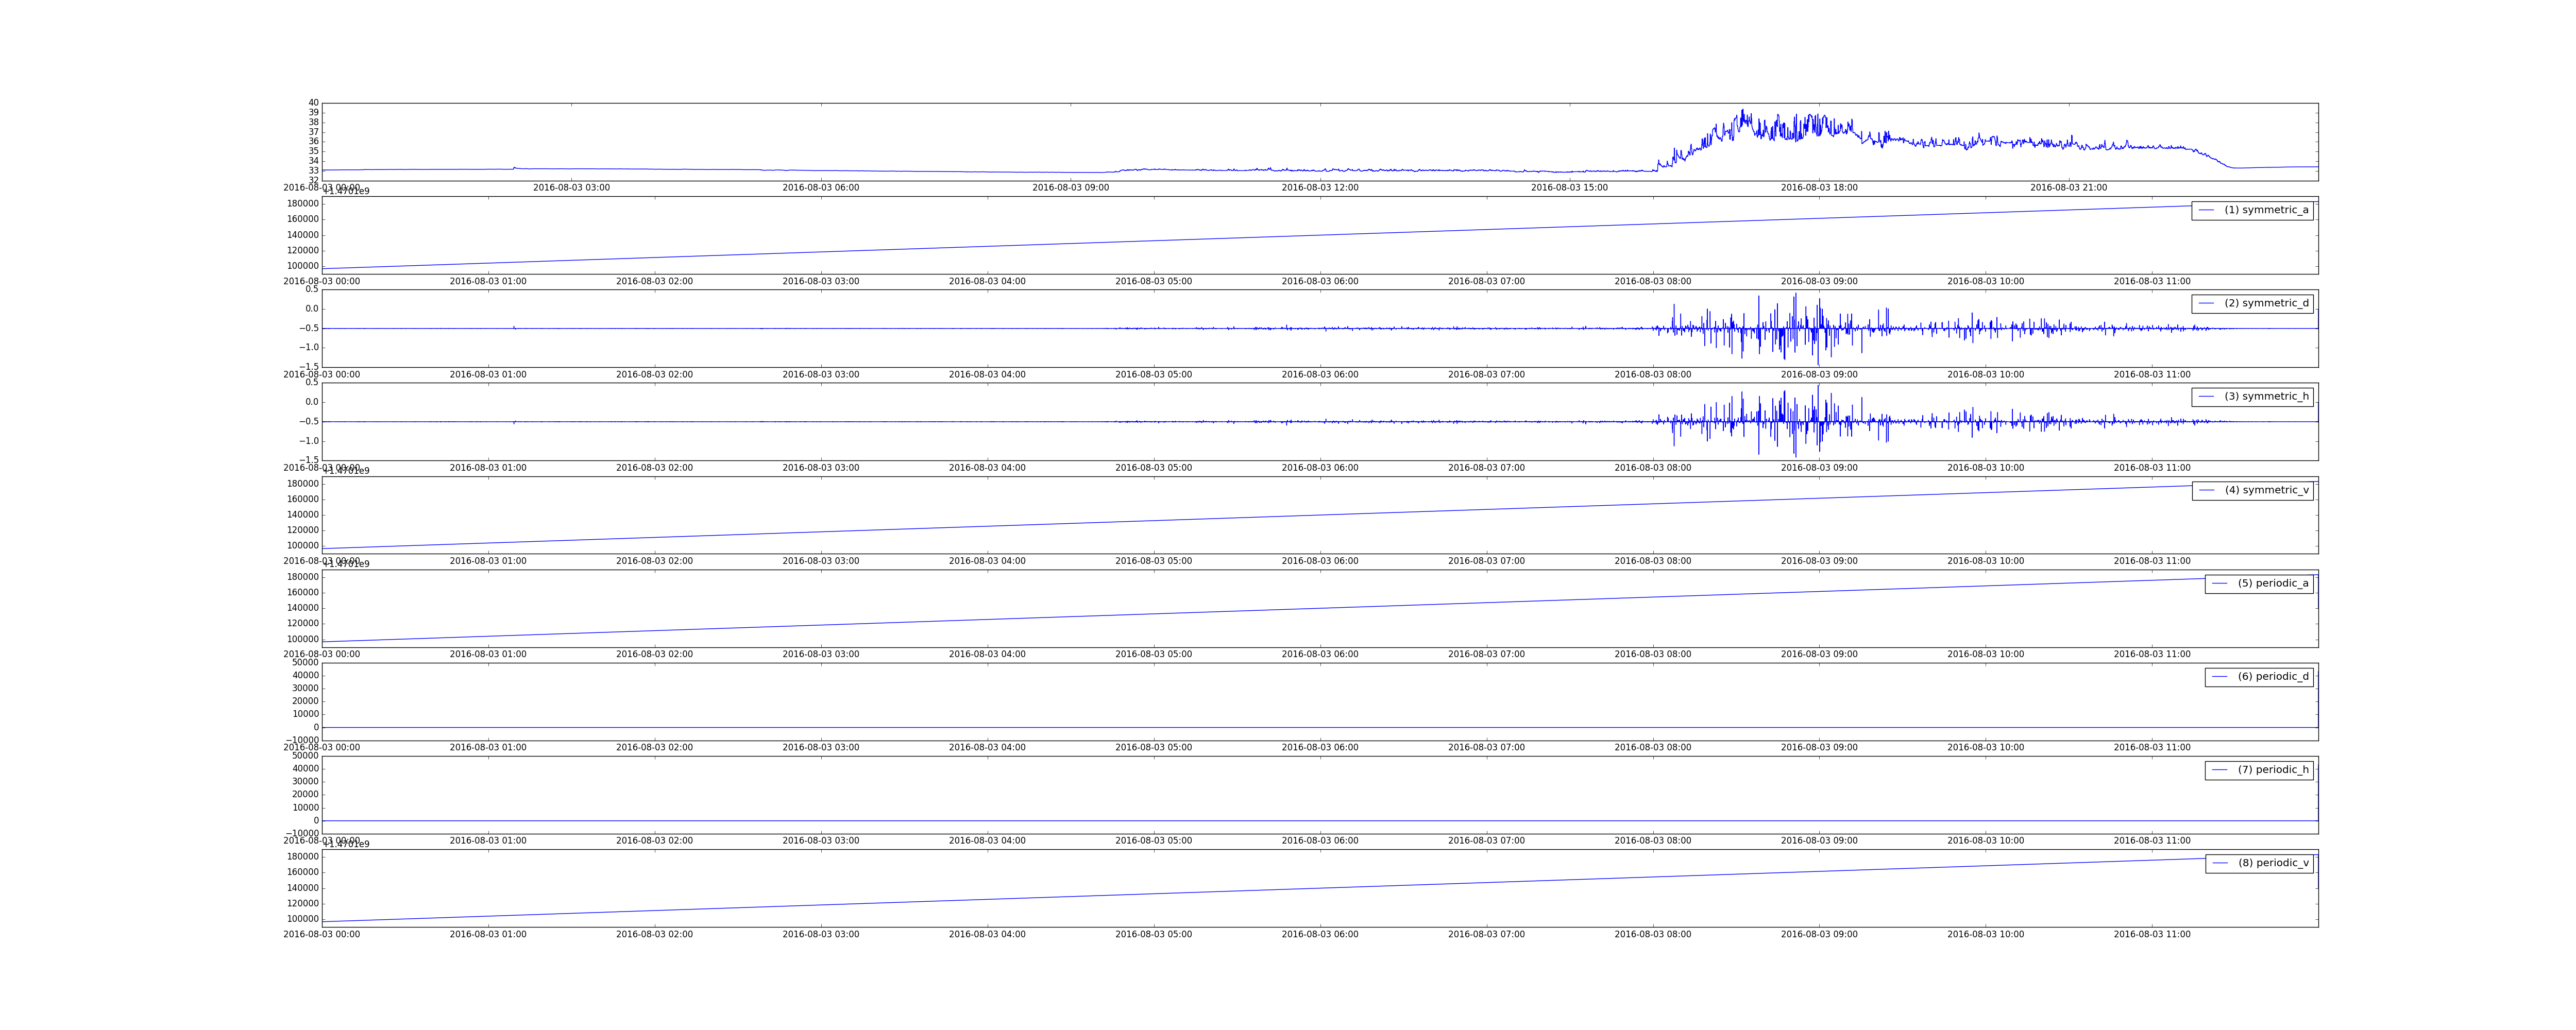Click the 100000 tick of symmetric_v plot
This screenshot has width=2576, height=1030.
(x=303, y=546)
